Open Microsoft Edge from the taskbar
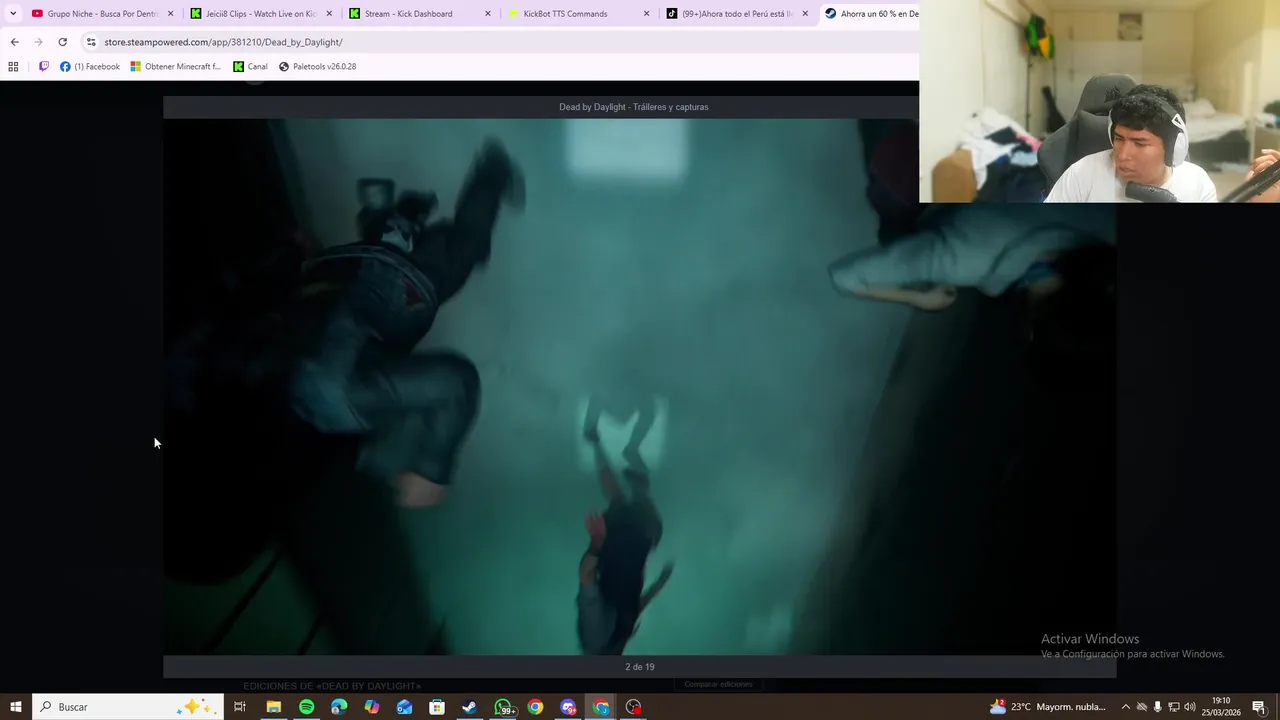The width and height of the screenshot is (1280, 720). [x=339, y=707]
